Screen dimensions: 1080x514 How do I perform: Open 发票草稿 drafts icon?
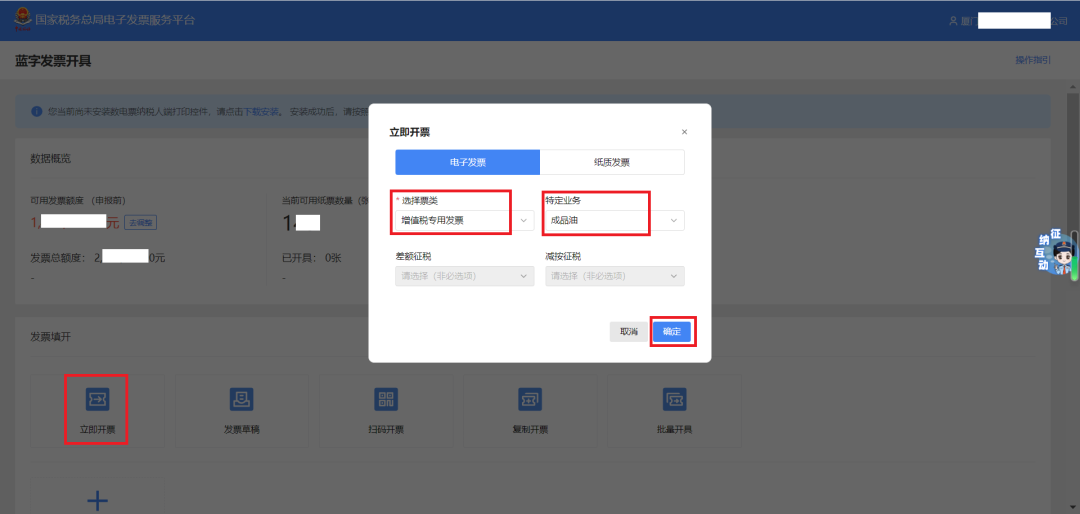coord(241,398)
